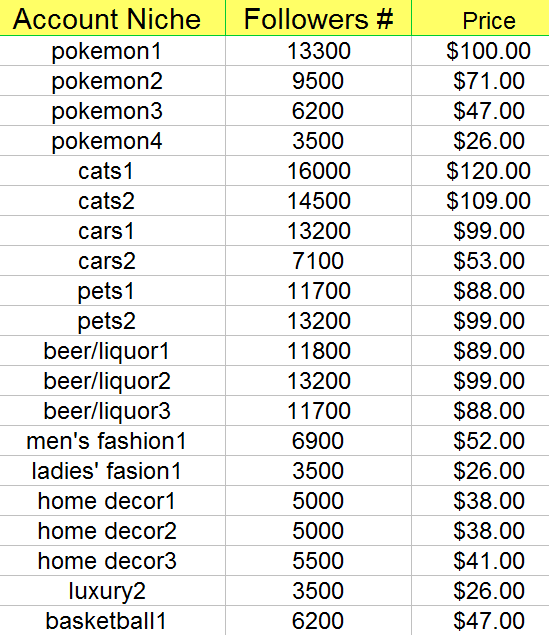The width and height of the screenshot is (549, 635).
Task: Select the $109.00 price cell
Action: point(481,201)
